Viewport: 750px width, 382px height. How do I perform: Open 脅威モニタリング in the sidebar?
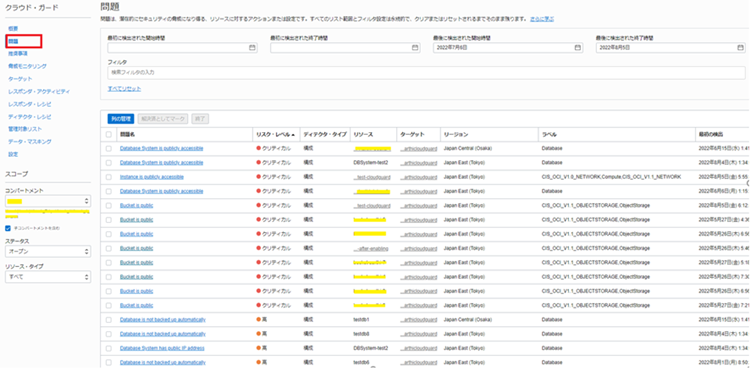click(27, 66)
